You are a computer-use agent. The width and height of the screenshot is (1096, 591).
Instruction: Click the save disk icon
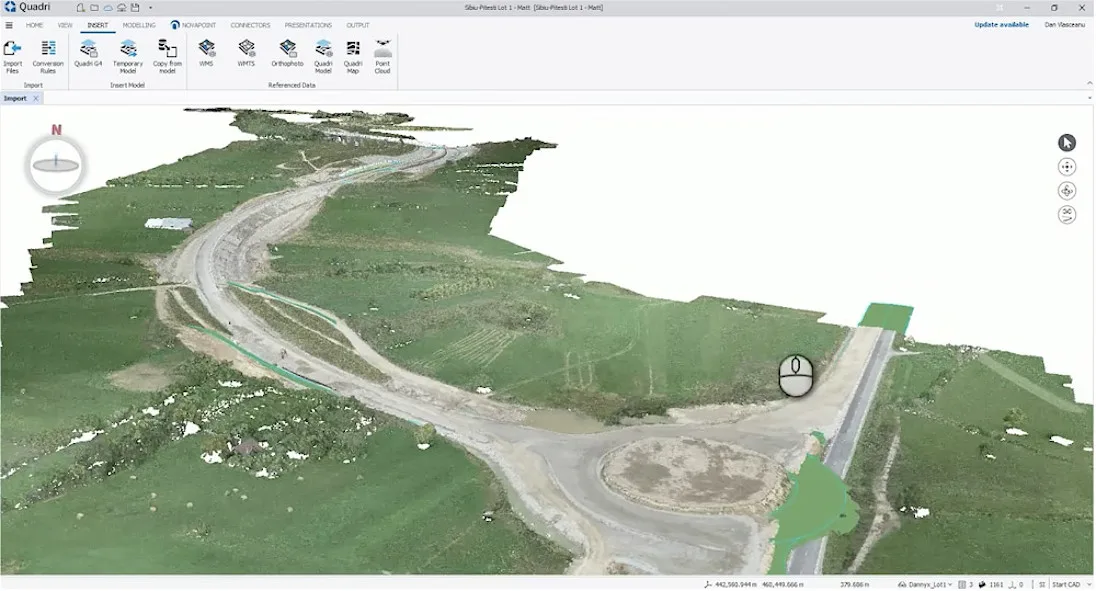135,8
